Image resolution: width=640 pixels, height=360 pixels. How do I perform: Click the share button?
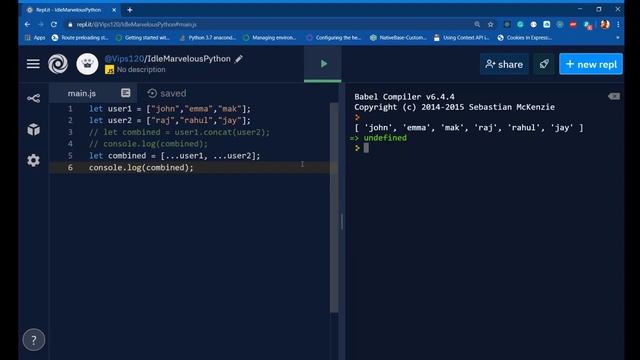click(x=504, y=64)
